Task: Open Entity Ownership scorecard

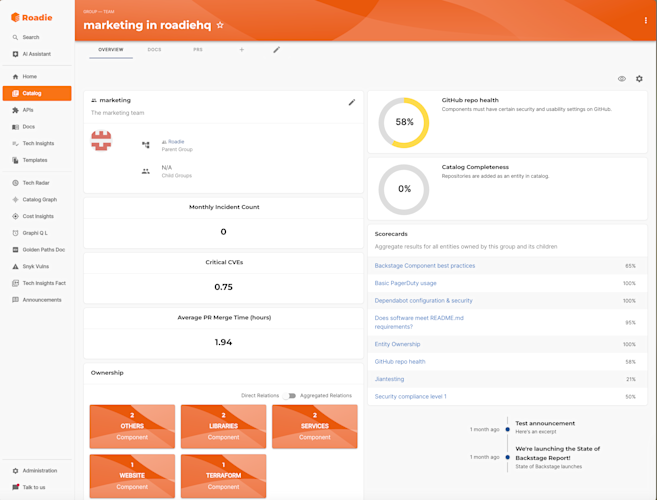Action: coord(397,344)
